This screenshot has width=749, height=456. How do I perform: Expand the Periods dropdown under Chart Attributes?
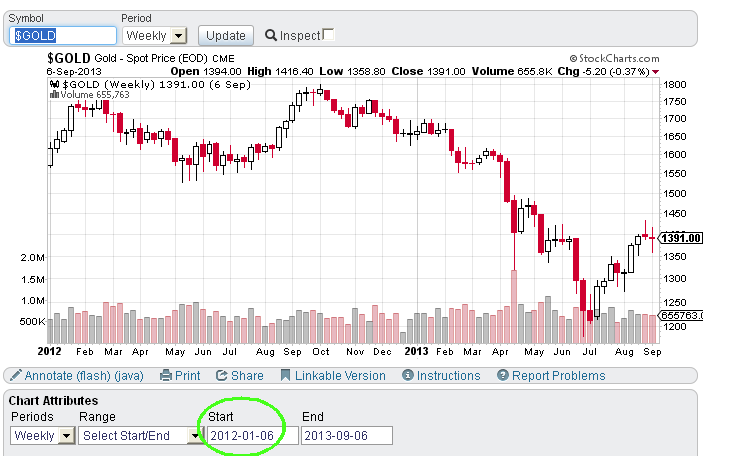point(43,435)
